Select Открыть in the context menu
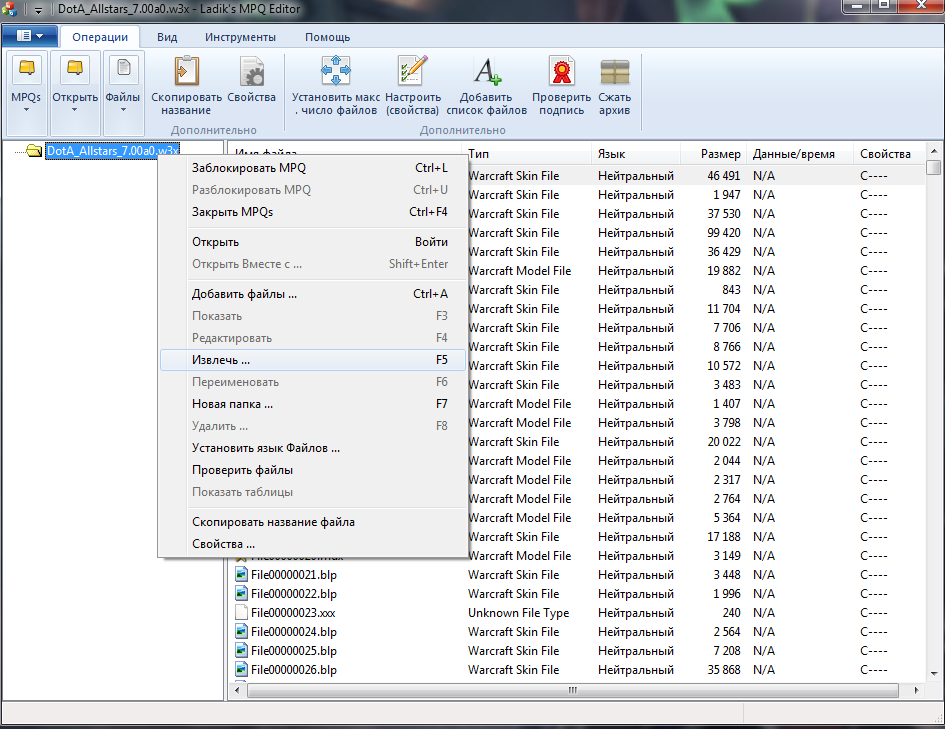 (x=313, y=242)
